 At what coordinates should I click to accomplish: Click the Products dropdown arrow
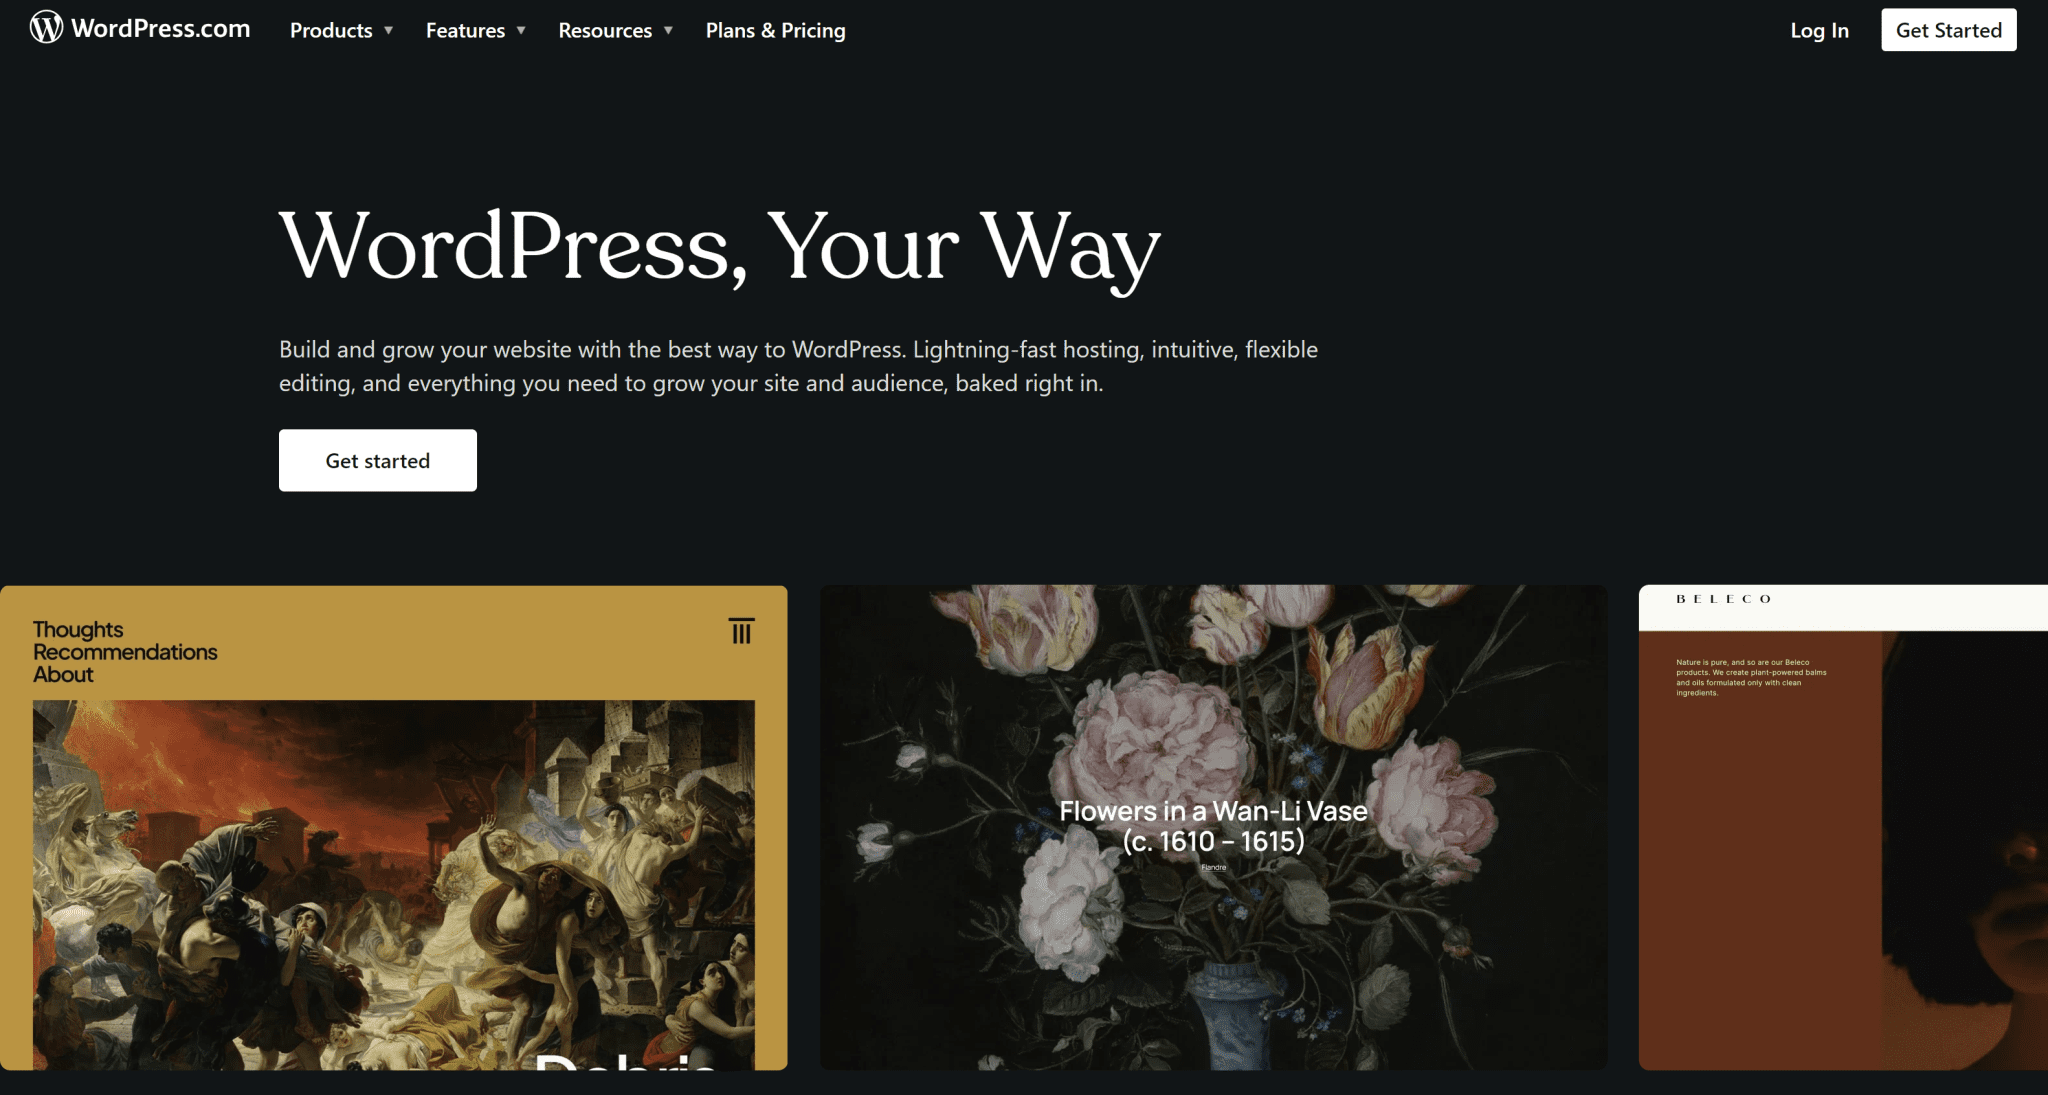[x=389, y=30]
